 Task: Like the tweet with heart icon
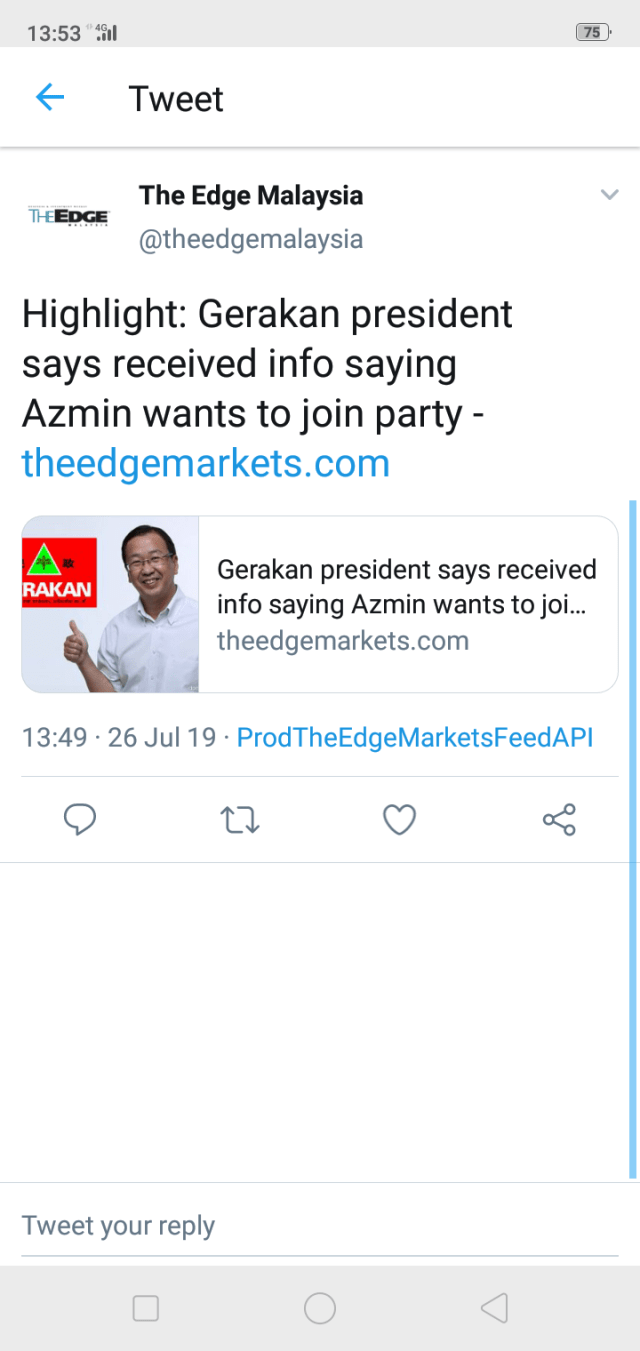coord(399,821)
